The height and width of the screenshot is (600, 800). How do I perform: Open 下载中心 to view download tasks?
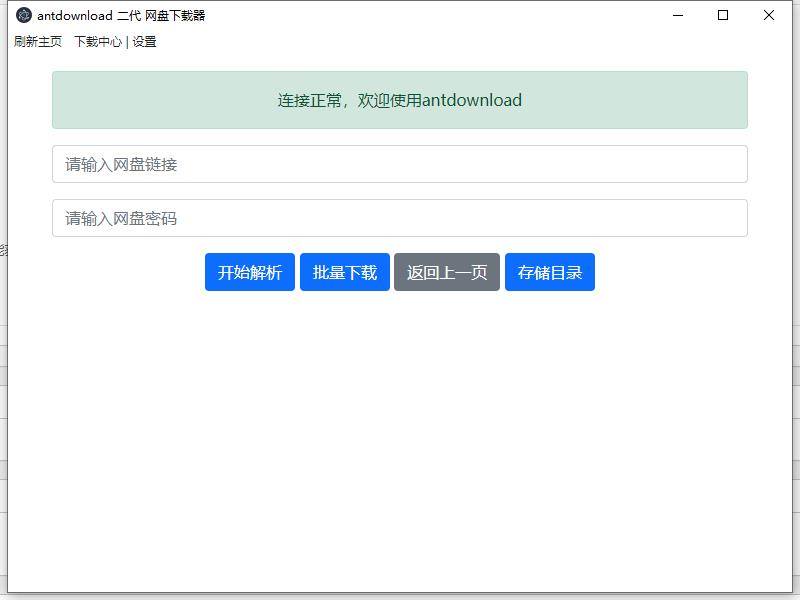coord(100,42)
